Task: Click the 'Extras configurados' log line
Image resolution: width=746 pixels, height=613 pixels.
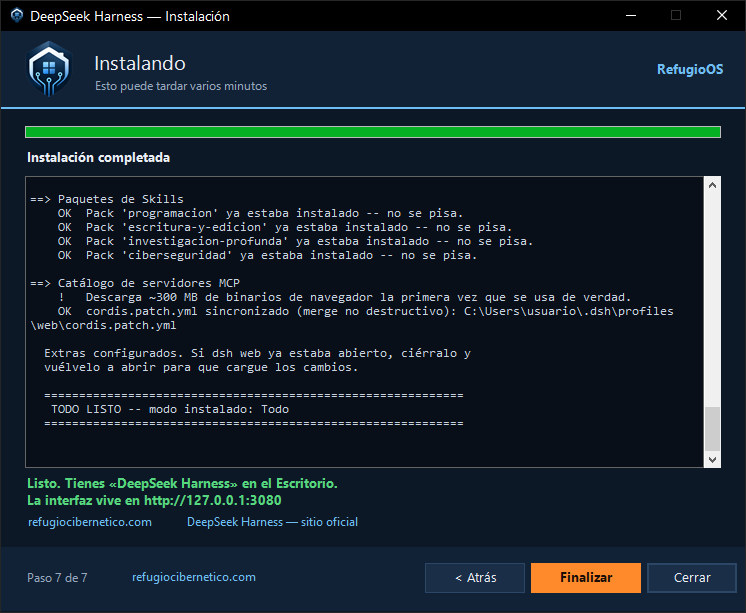Action: (x=257, y=353)
